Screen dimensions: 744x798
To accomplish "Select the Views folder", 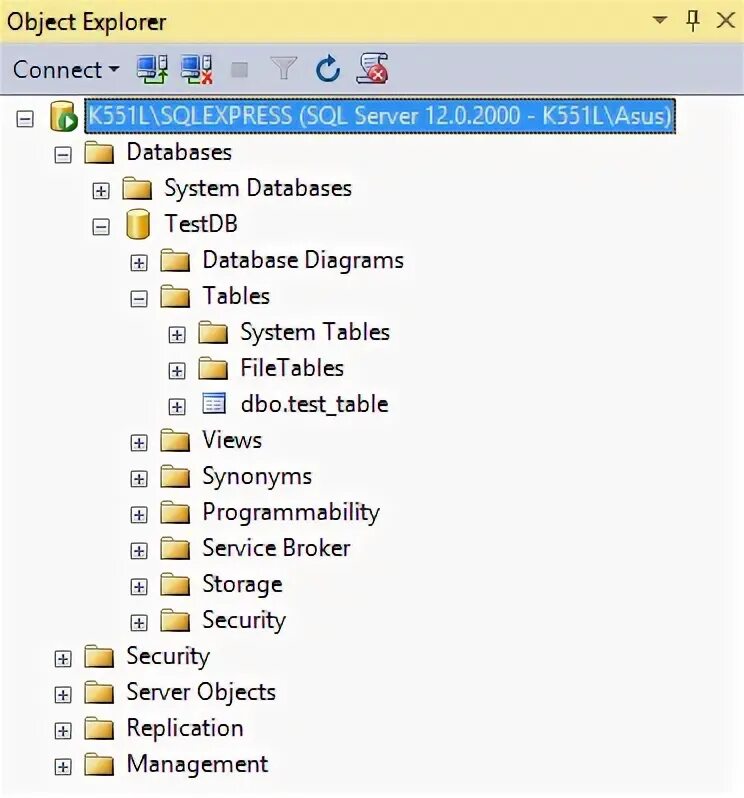I will [x=232, y=440].
